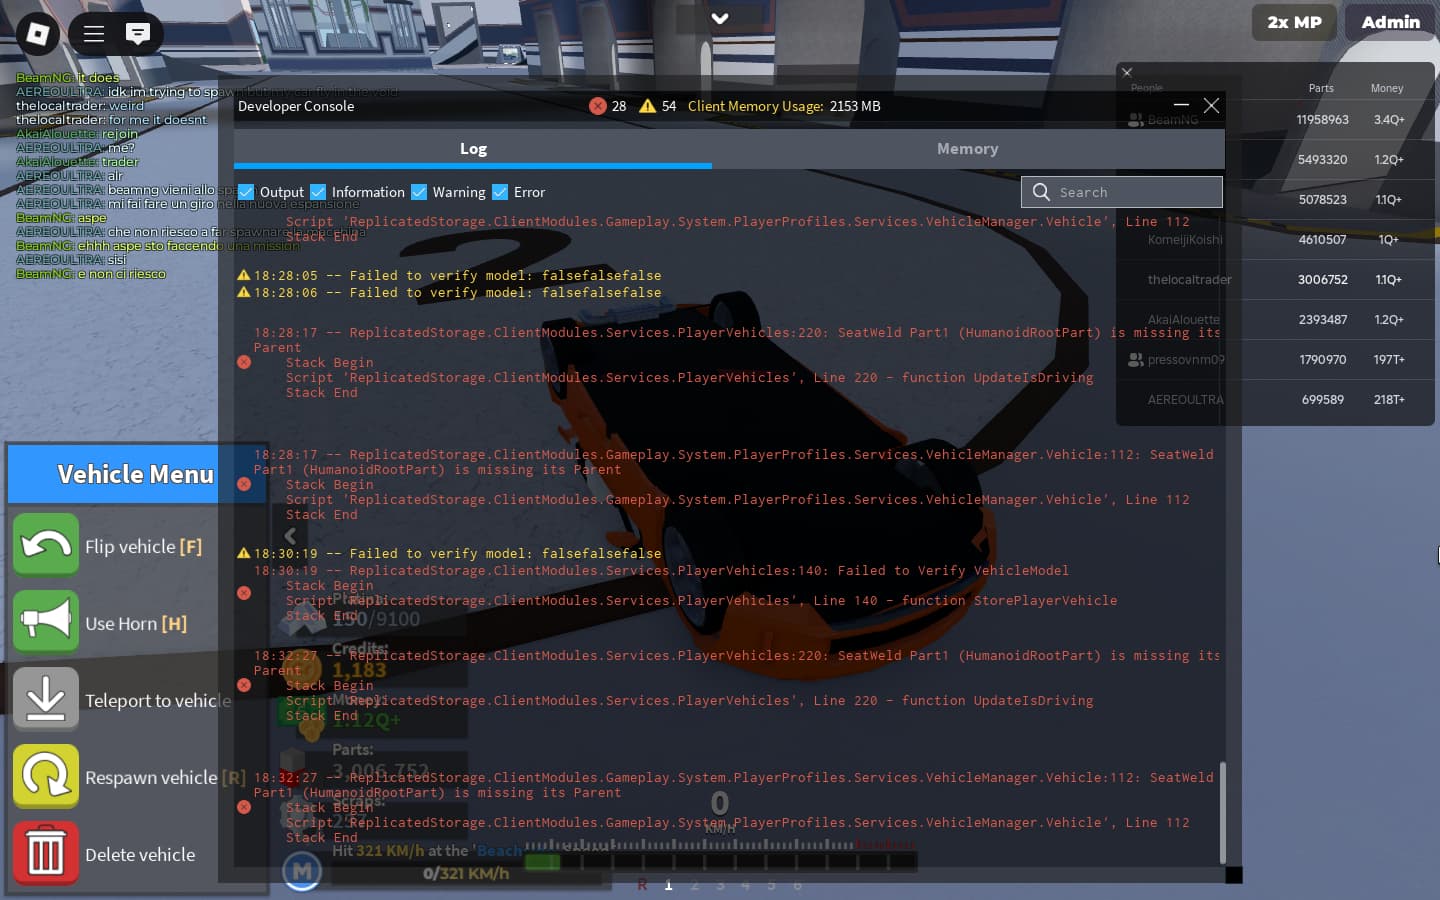Screen dimensions: 1440x900
Task: Click the green Flip vehicle icon
Action: (46, 545)
